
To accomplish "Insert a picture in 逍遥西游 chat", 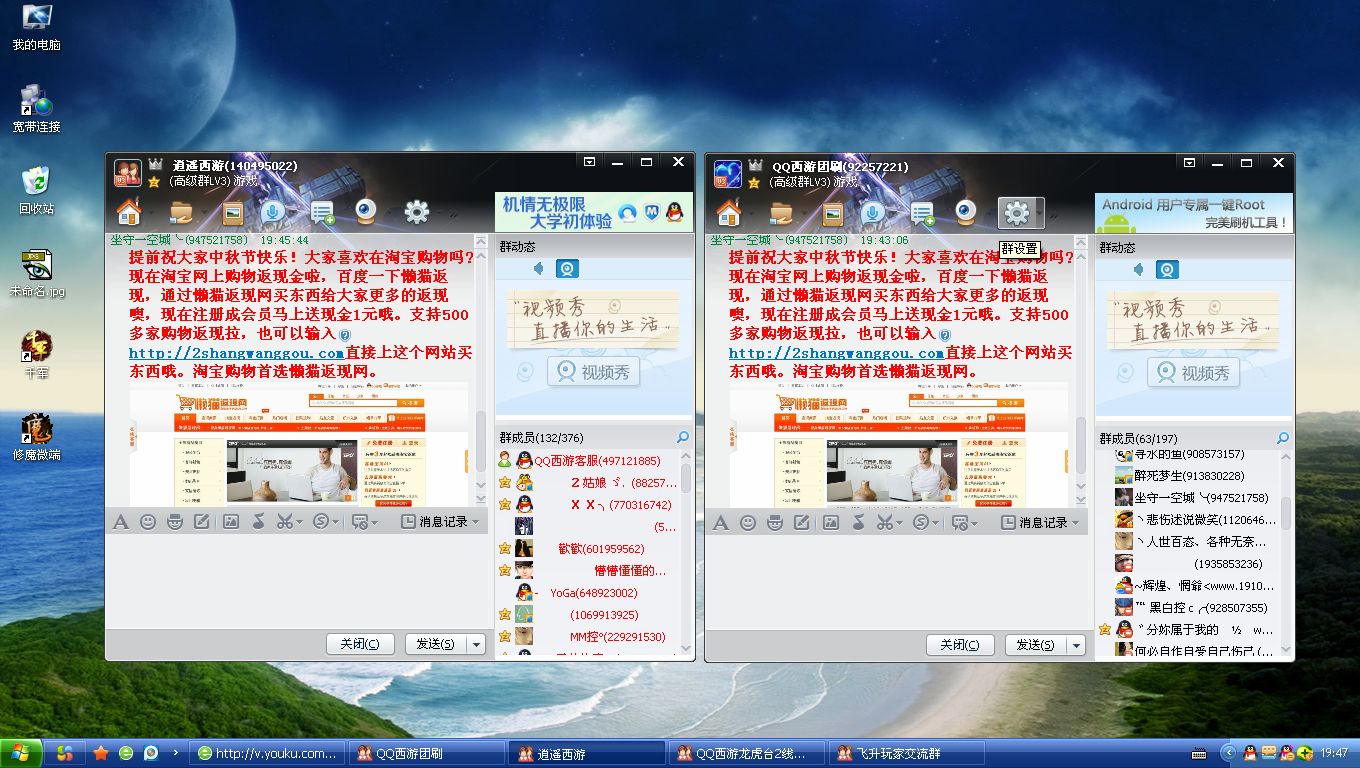I will 231,522.
